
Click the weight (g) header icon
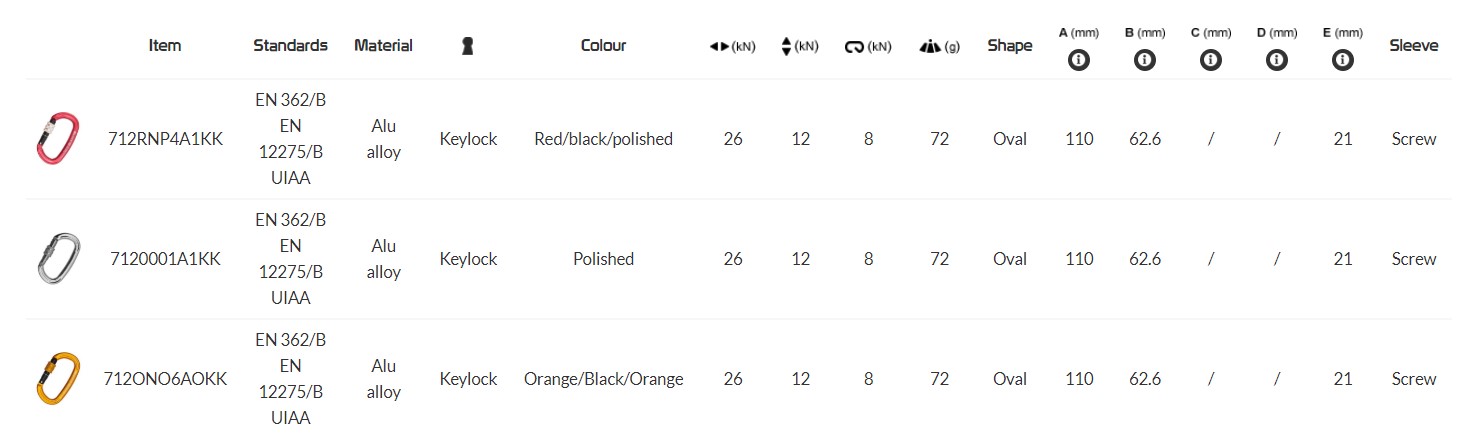tap(928, 46)
